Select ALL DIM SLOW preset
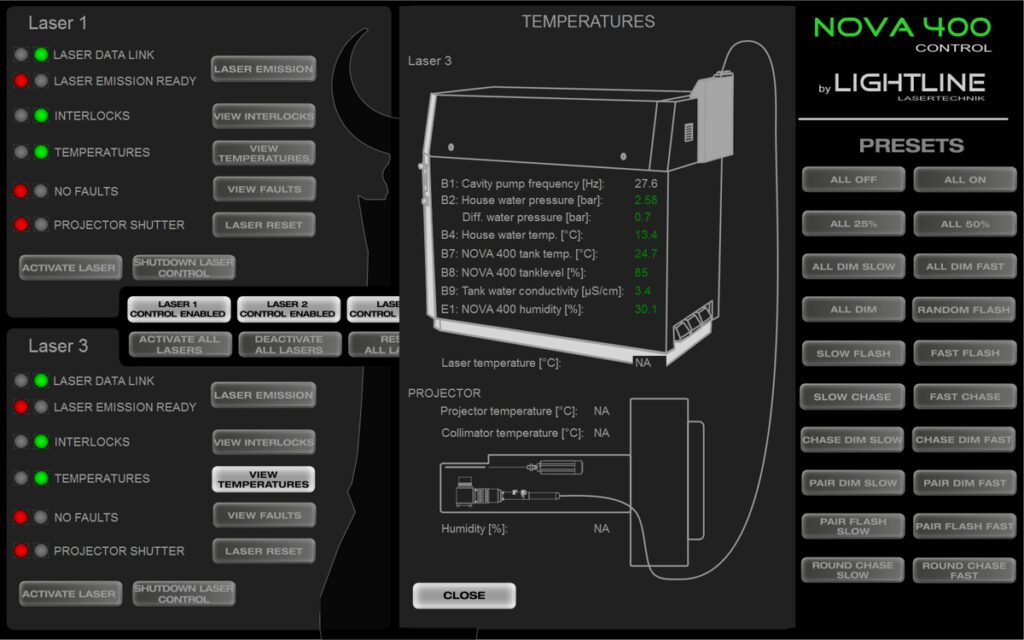This screenshot has height=640, width=1024. pyautogui.click(x=854, y=266)
